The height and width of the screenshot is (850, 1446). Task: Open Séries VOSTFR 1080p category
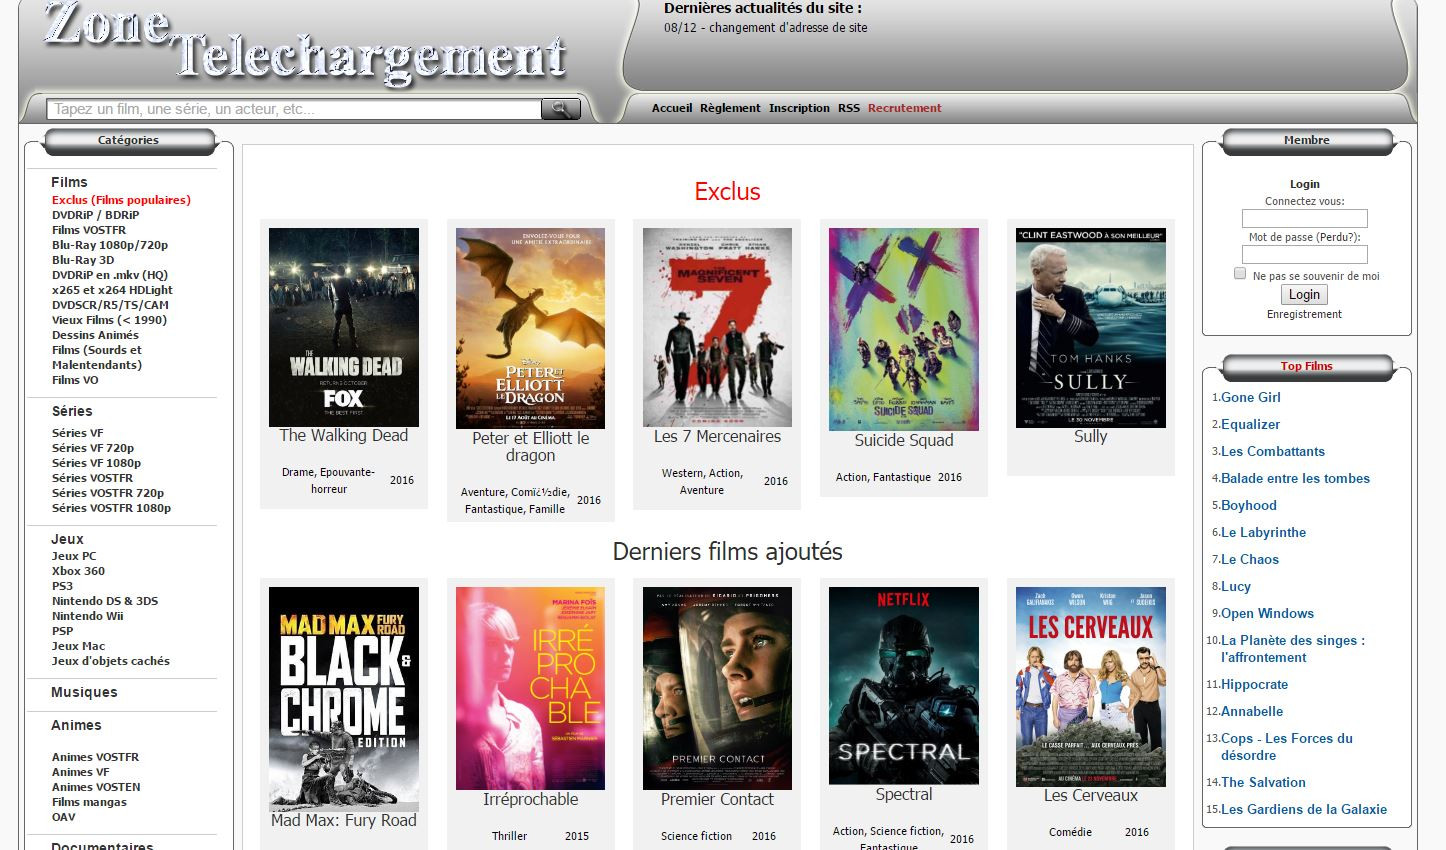(111, 508)
